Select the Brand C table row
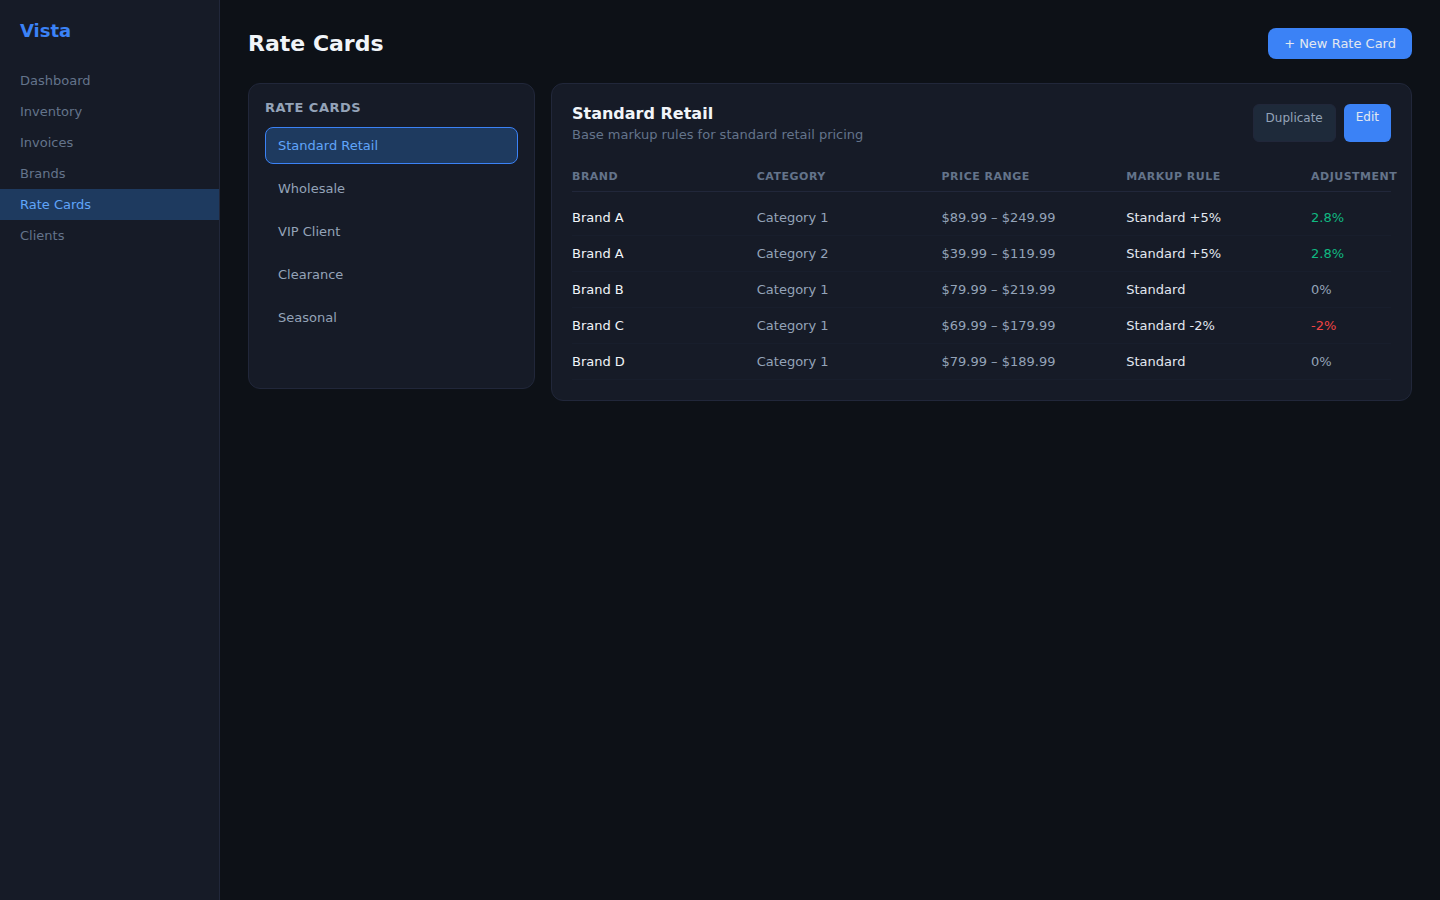The height and width of the screenshot is (900, 1440). [900, 325]
